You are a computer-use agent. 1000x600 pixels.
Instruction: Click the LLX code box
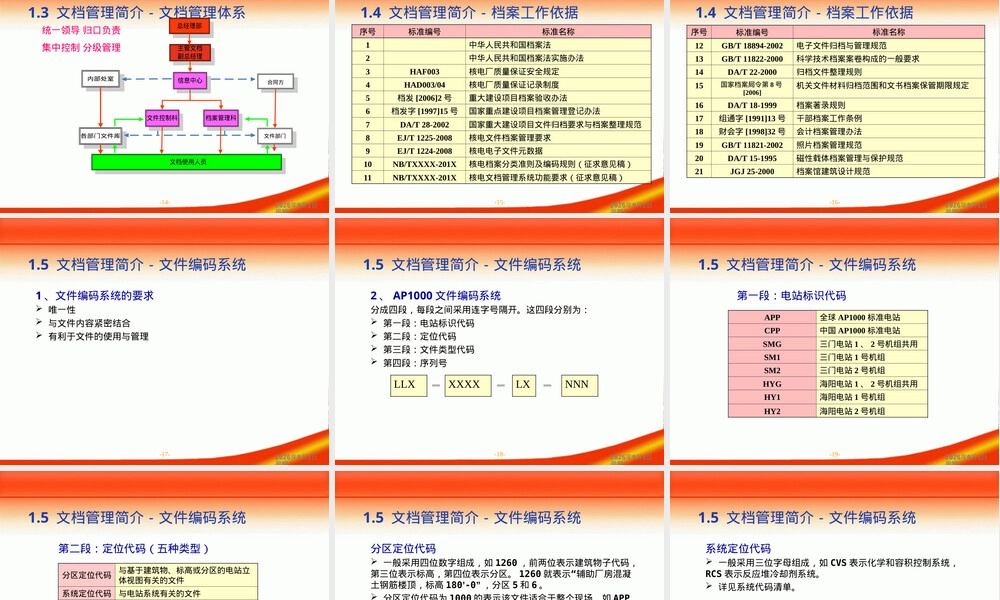coord(408,385)
